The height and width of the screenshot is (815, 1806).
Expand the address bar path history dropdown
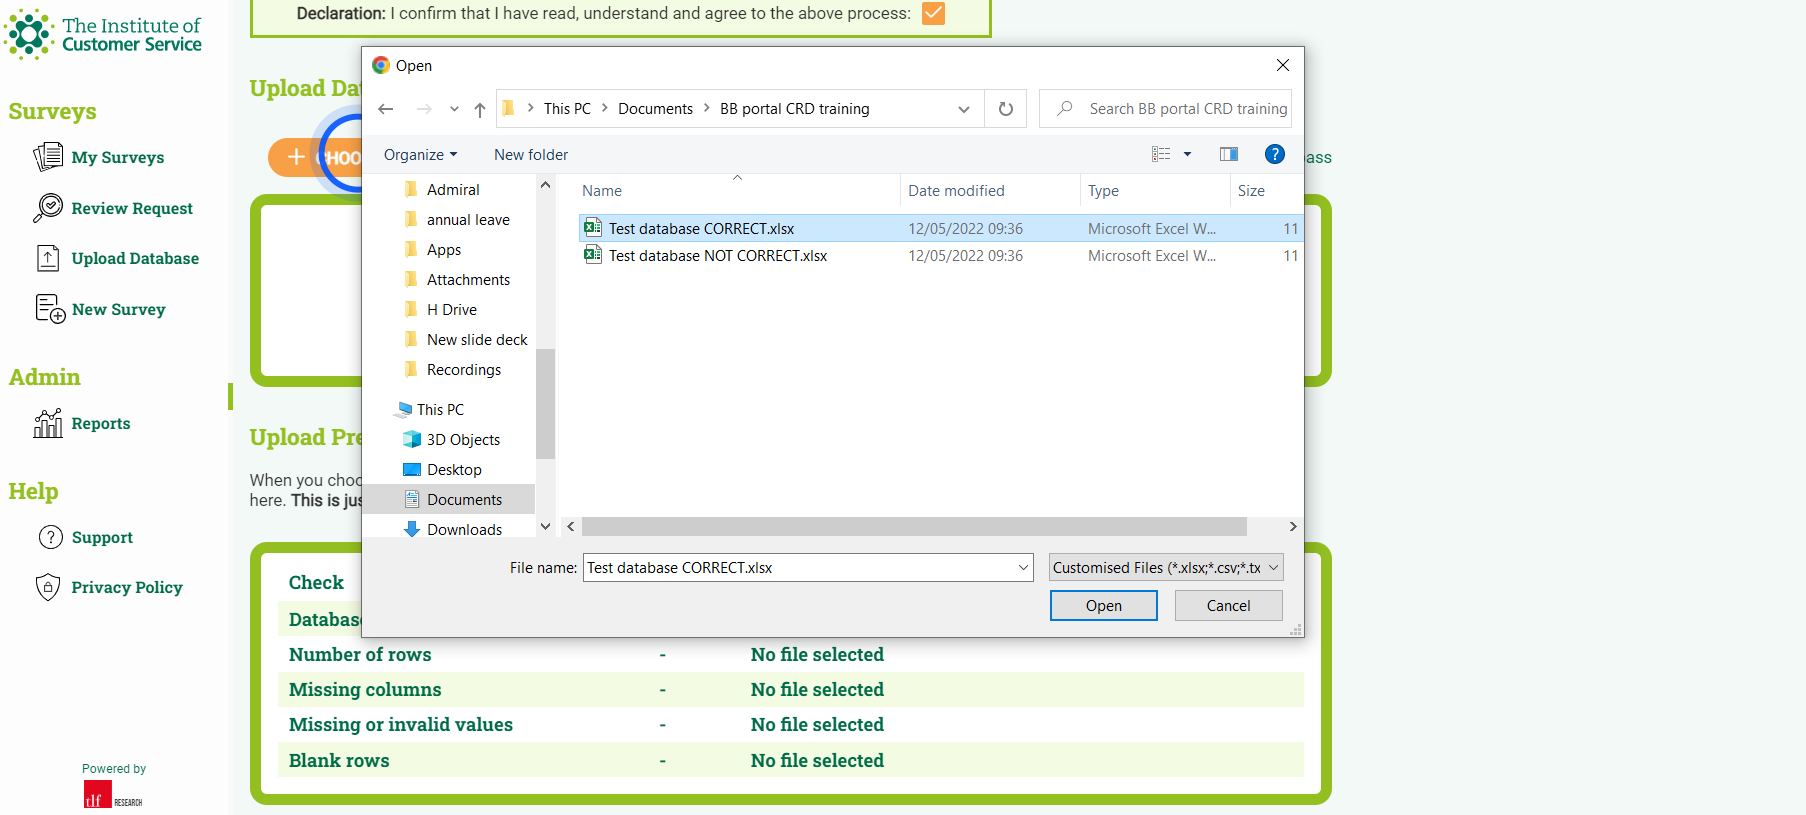[x=964, y=109]
